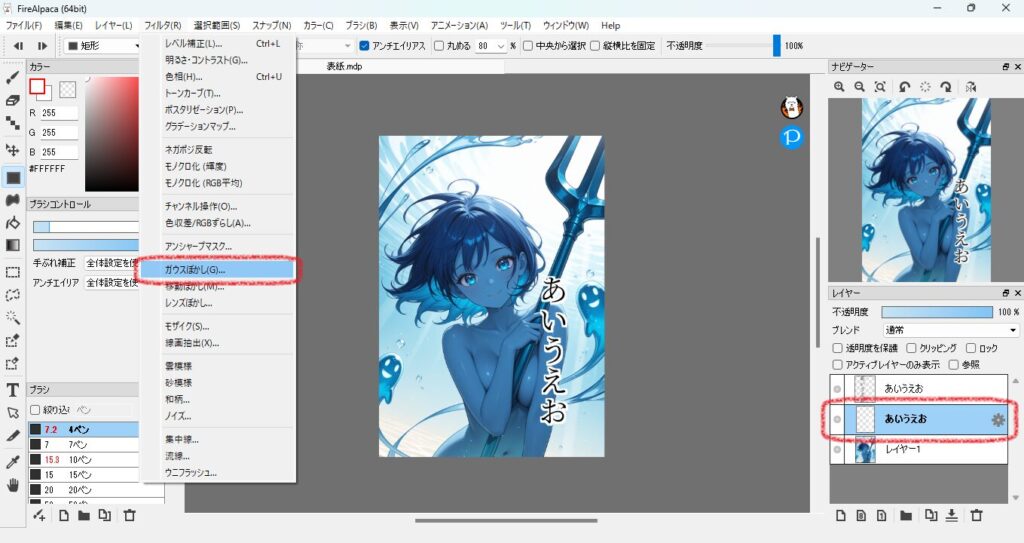This screenshot has width=1024, height=543.
Task: Choose the Bucket fill tool
Action: 13,222
